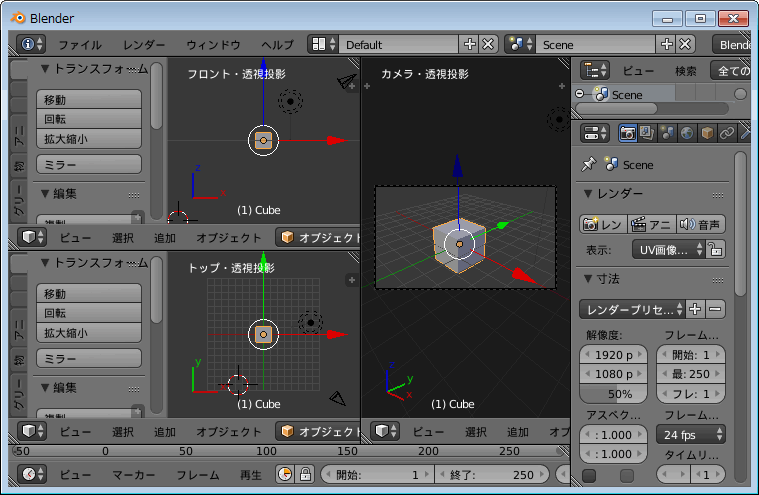Viewport: 759px width, 495px height.
Task: Collapse the レンダー panel in Properties
Action: [588, 194]
